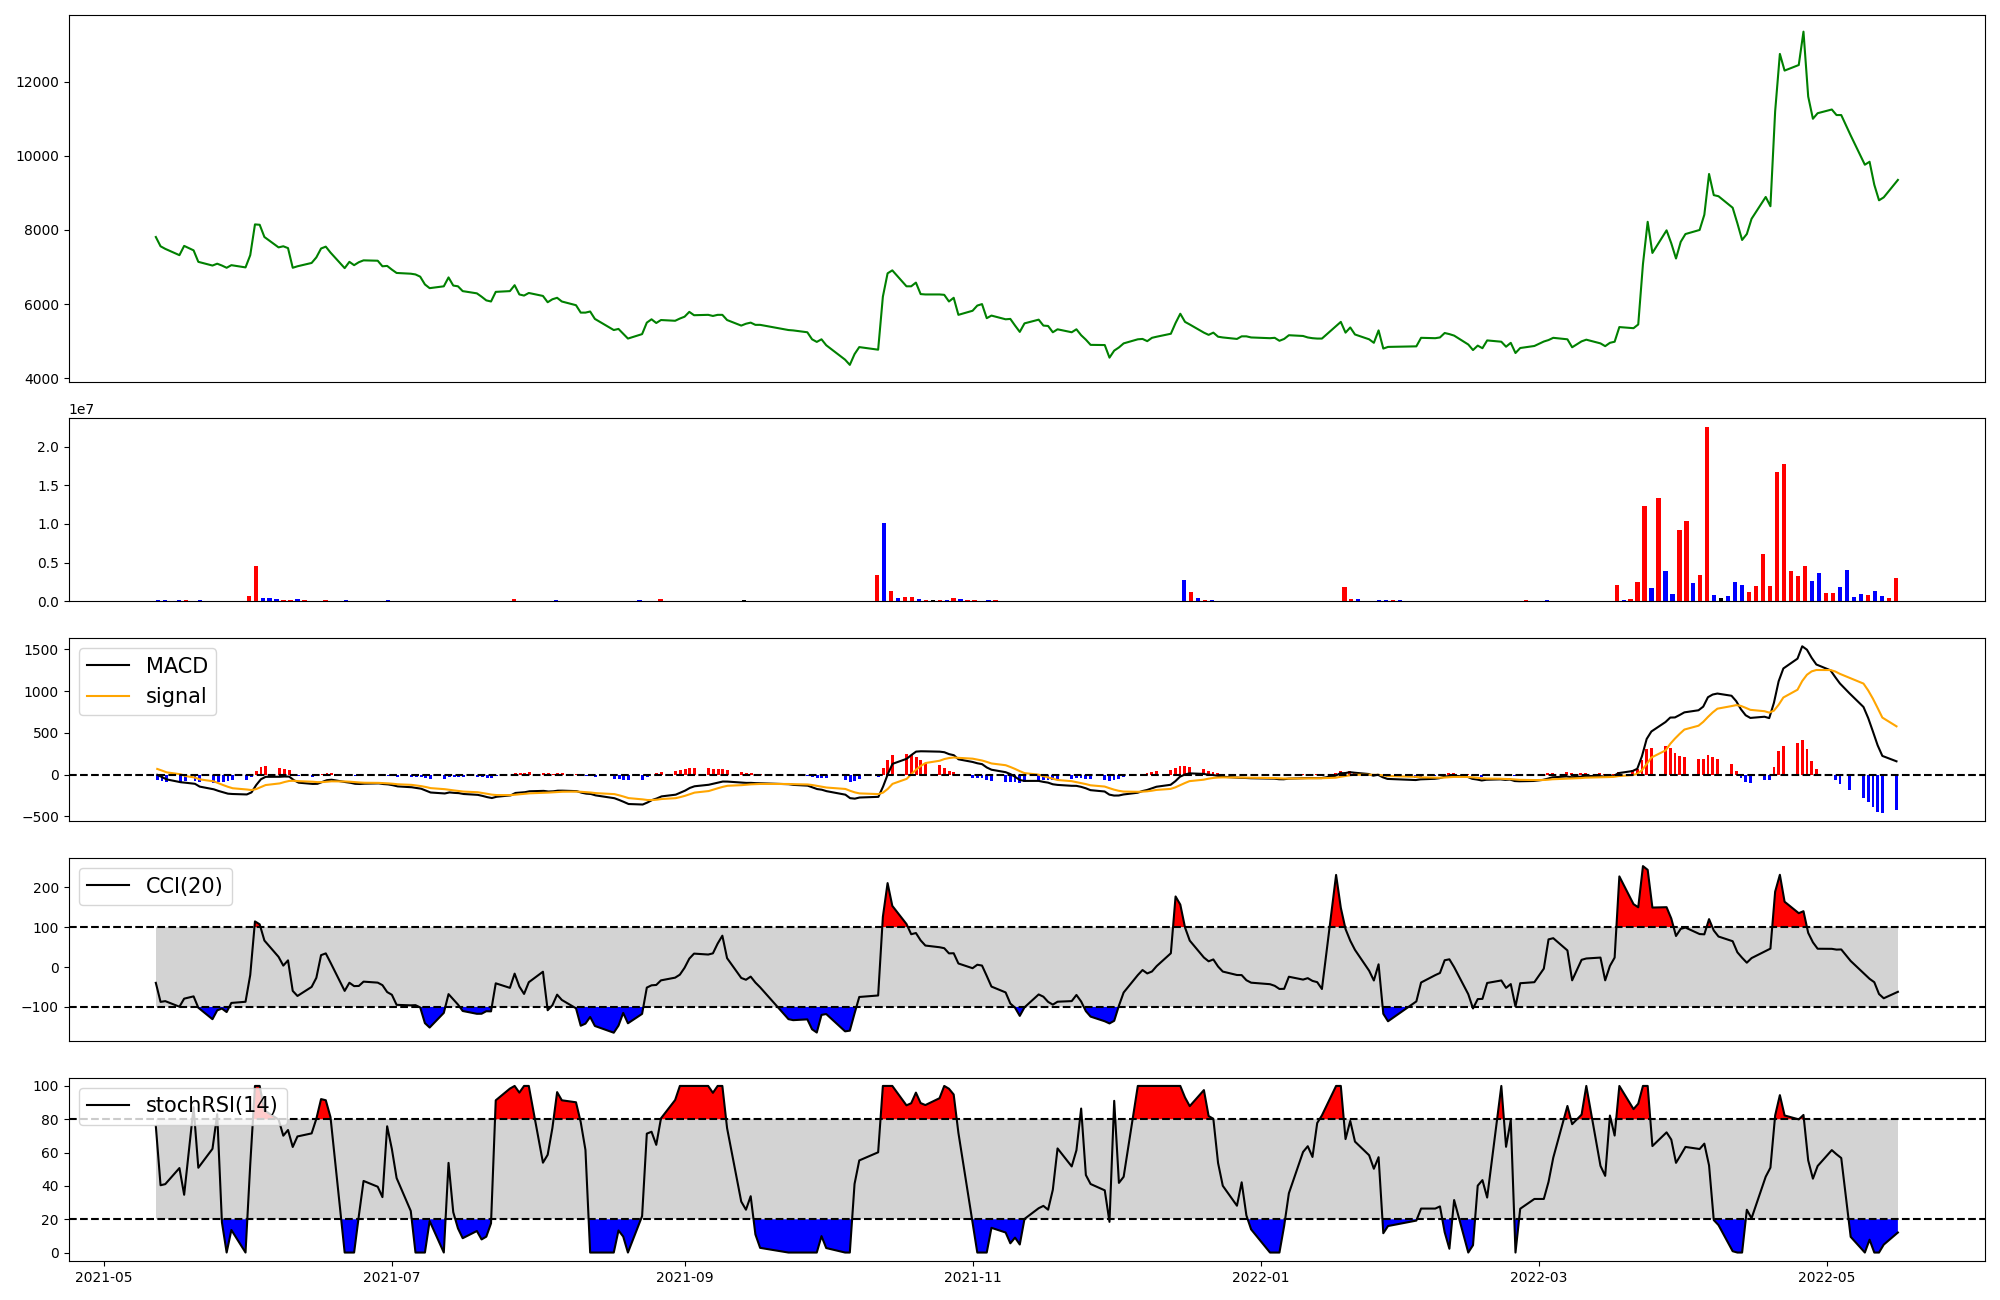Click the 1.5 volume axis tick label
Screen dimensions: 2000x1300
tap(50, 486)
